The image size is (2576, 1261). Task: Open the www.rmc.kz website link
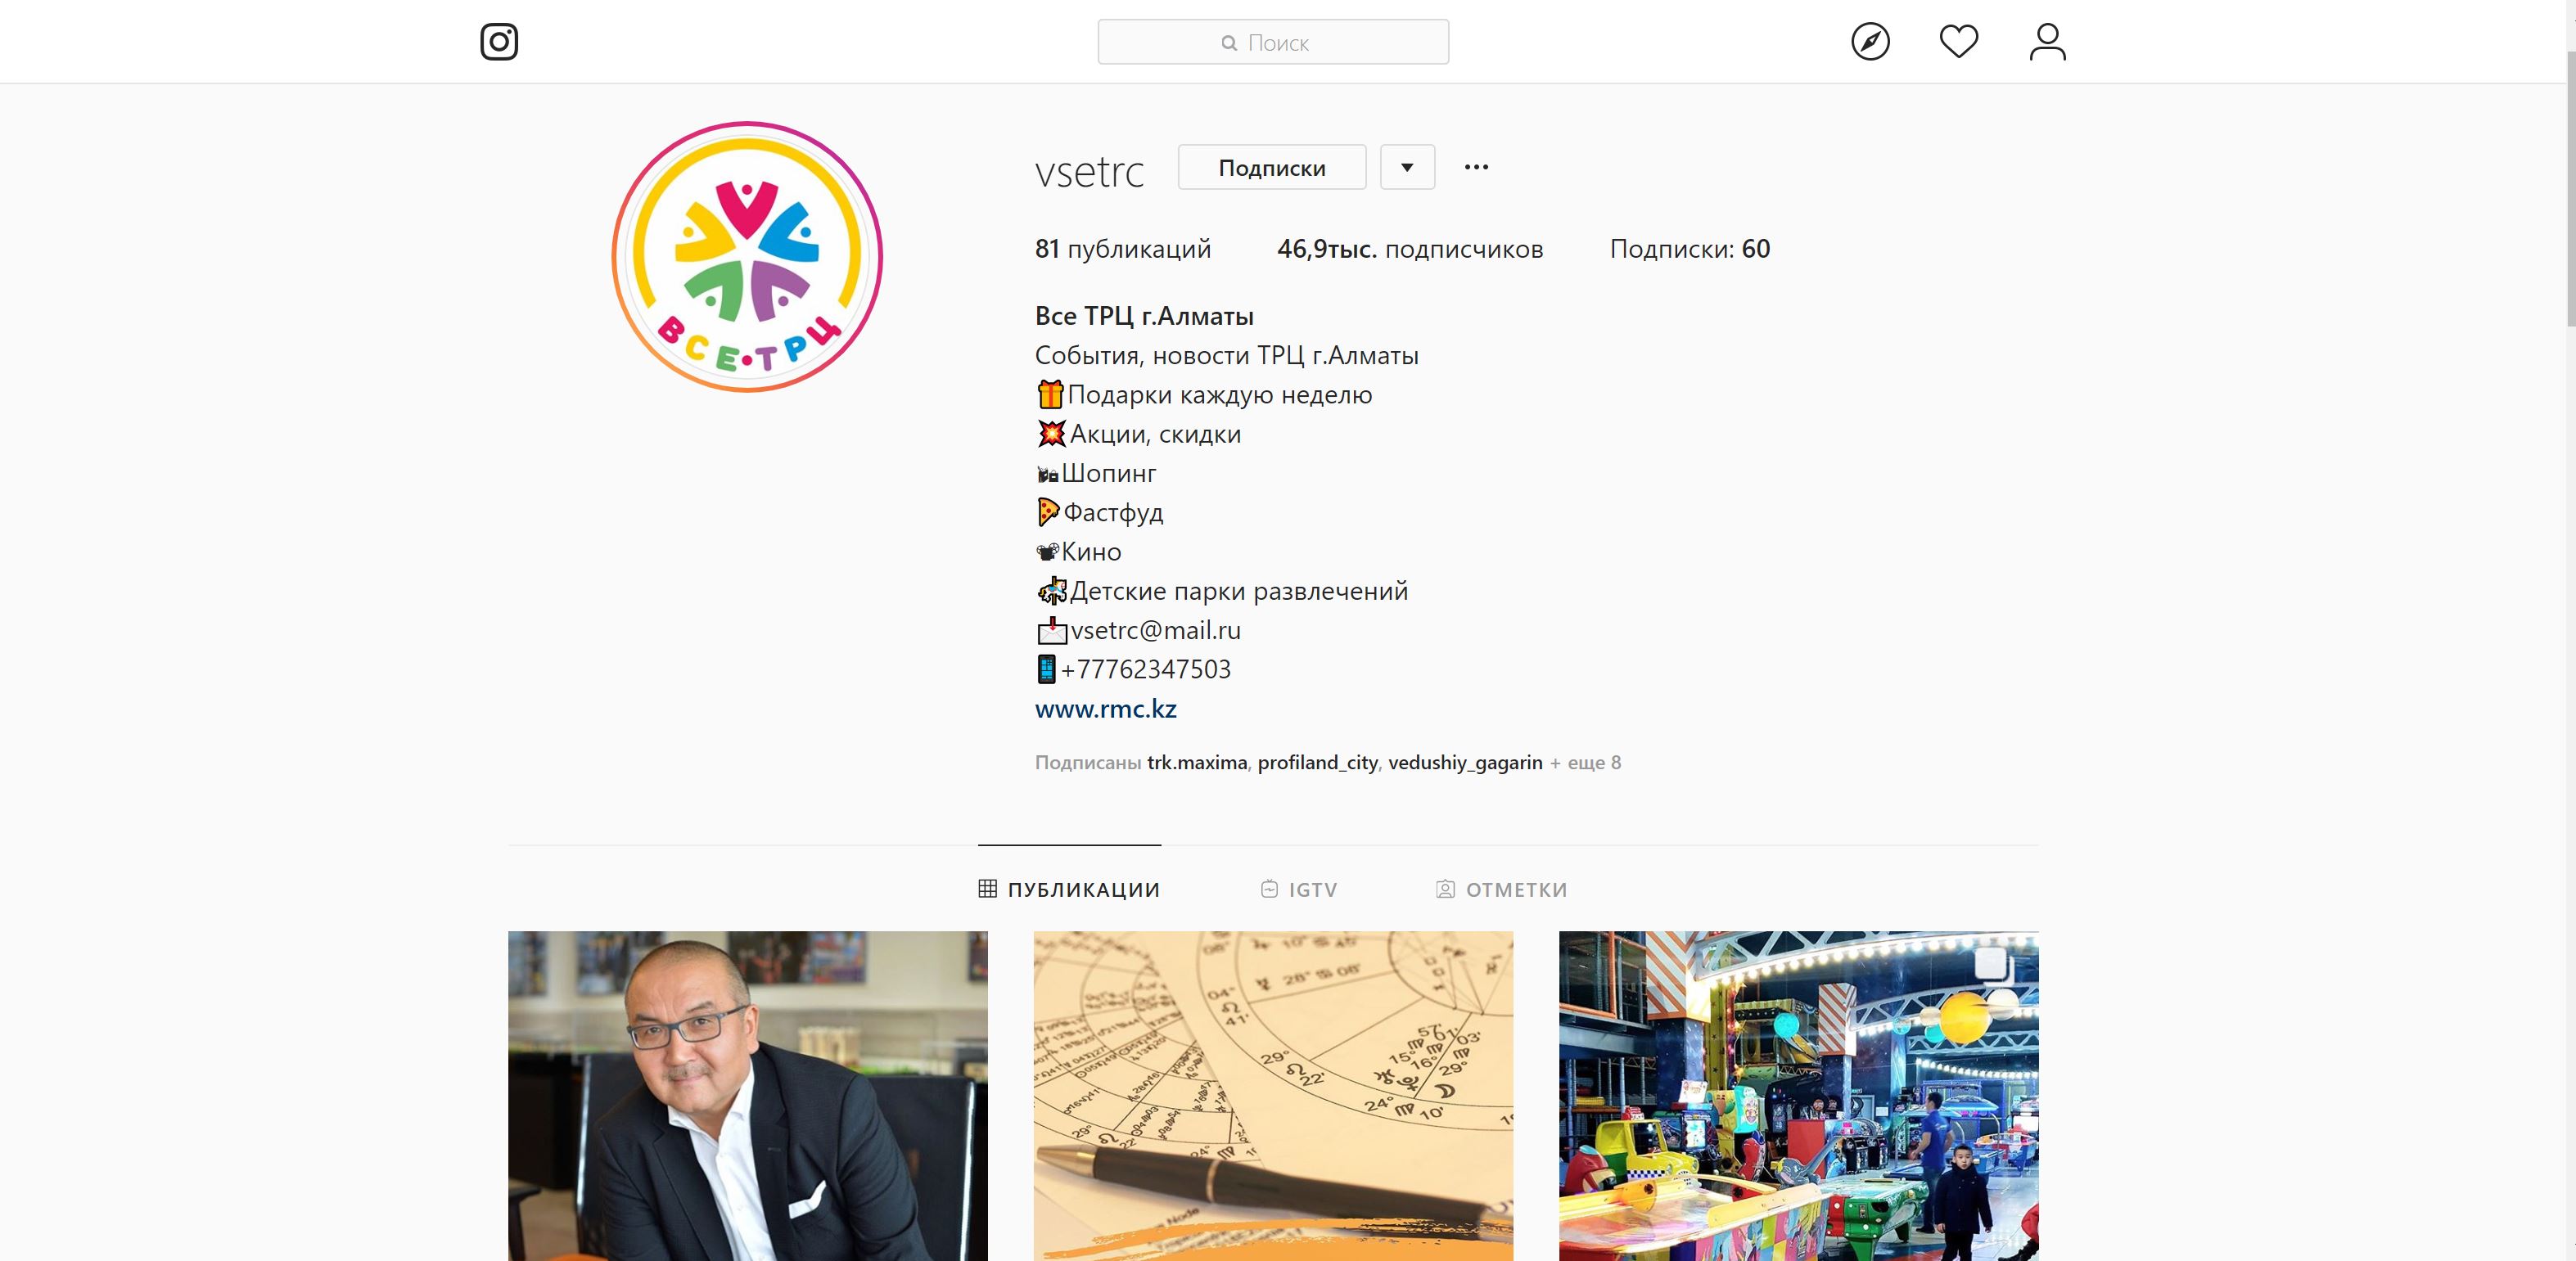point(1105,709)
